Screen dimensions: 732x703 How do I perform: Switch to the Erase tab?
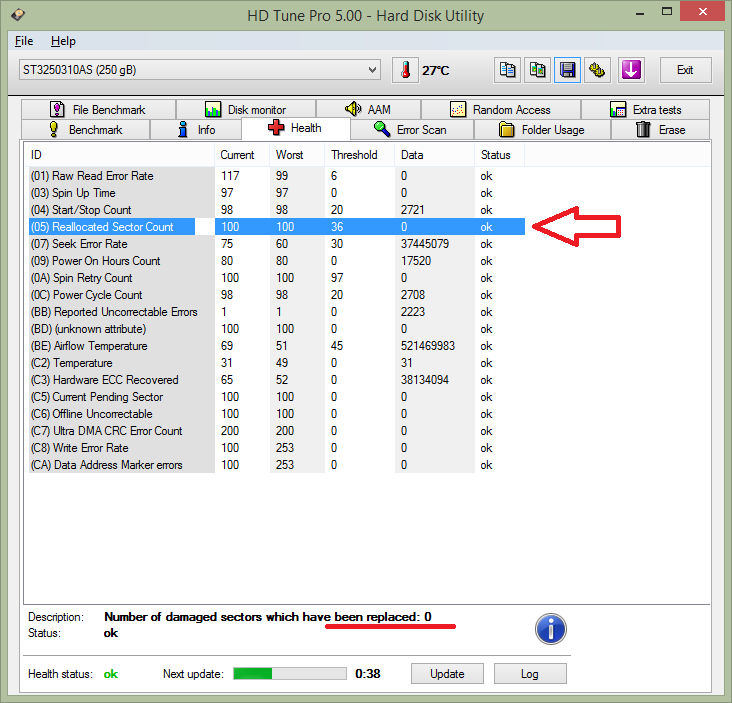660,130
